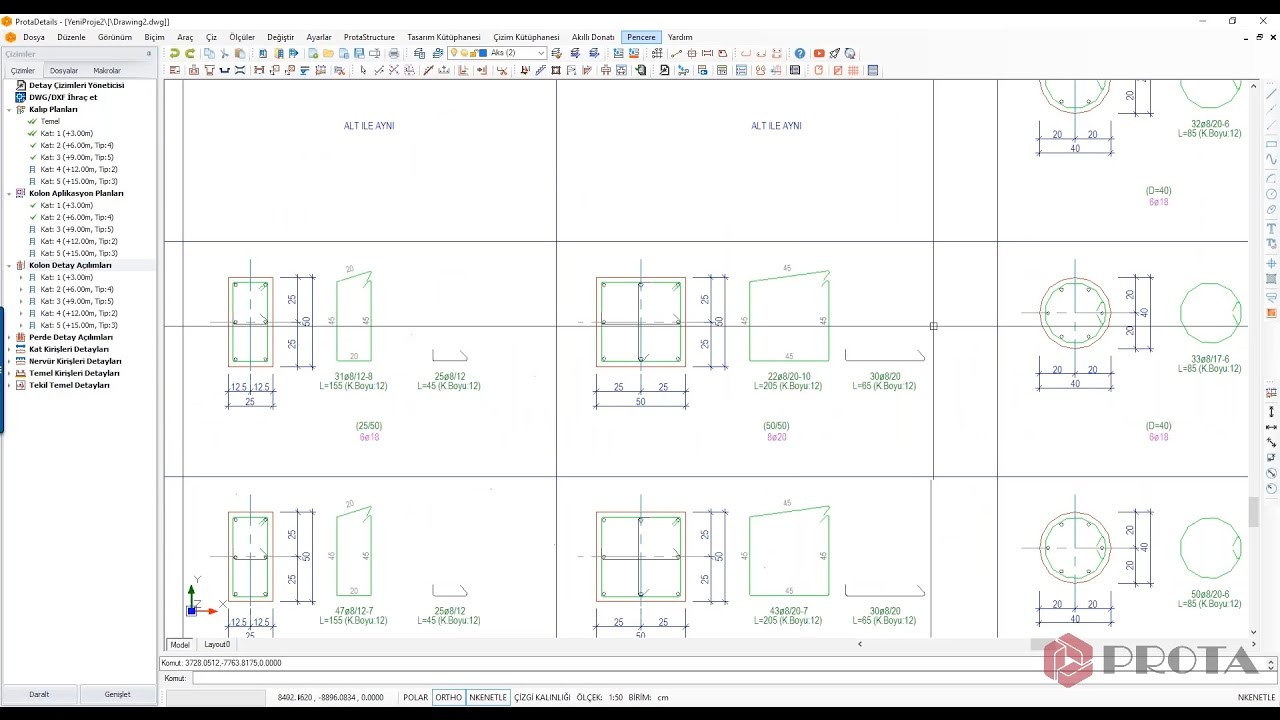Click the red YouTube video icon
1280x720 pixels.
coord(819,53)
